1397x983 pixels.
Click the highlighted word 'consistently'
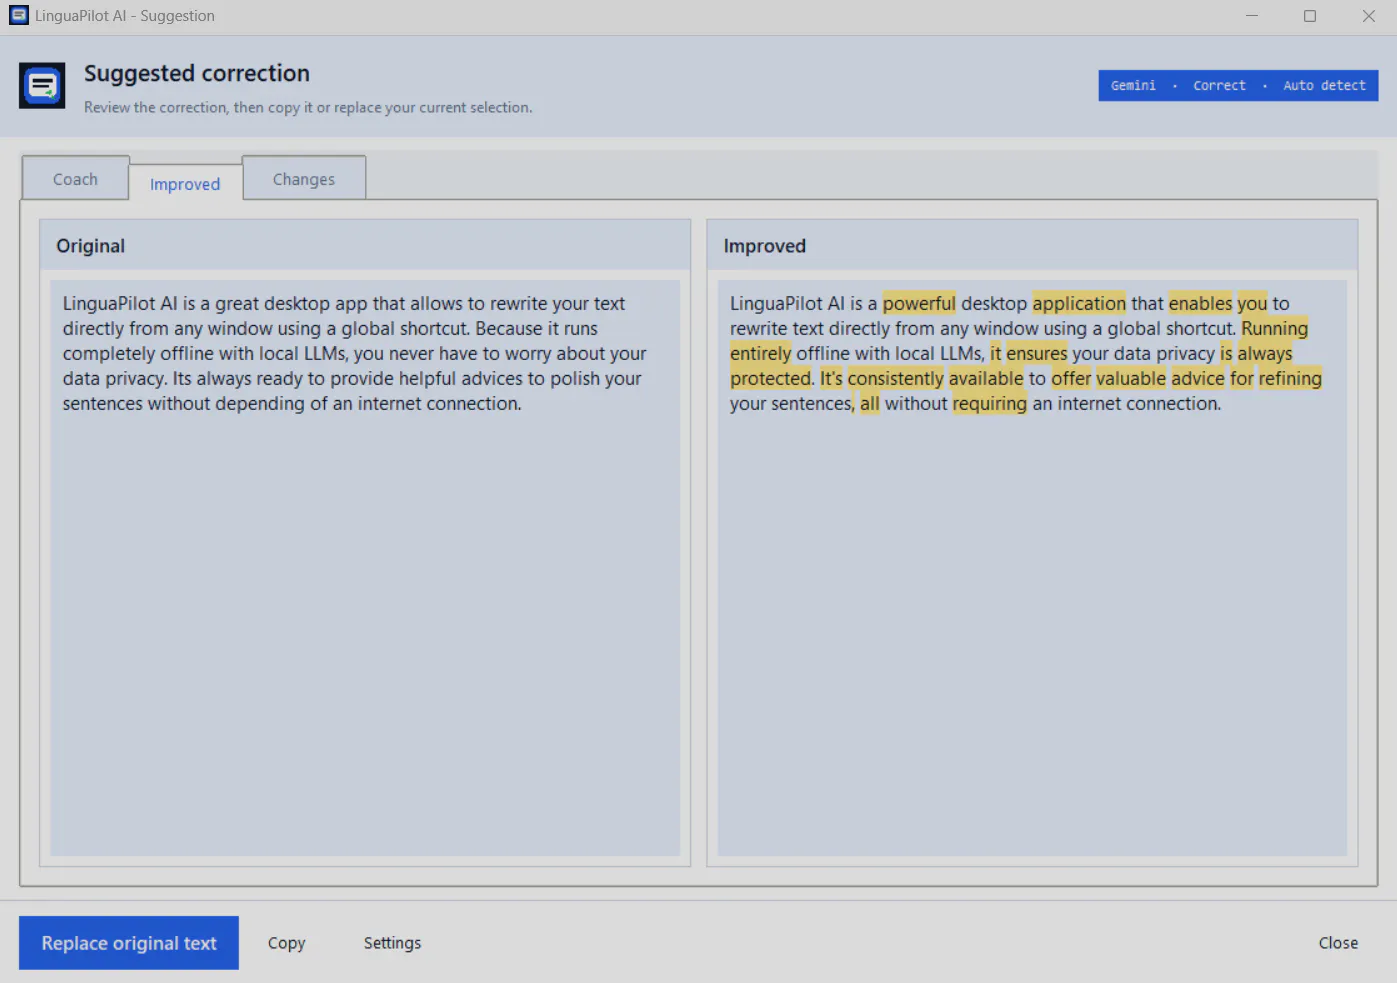[895, 378]
